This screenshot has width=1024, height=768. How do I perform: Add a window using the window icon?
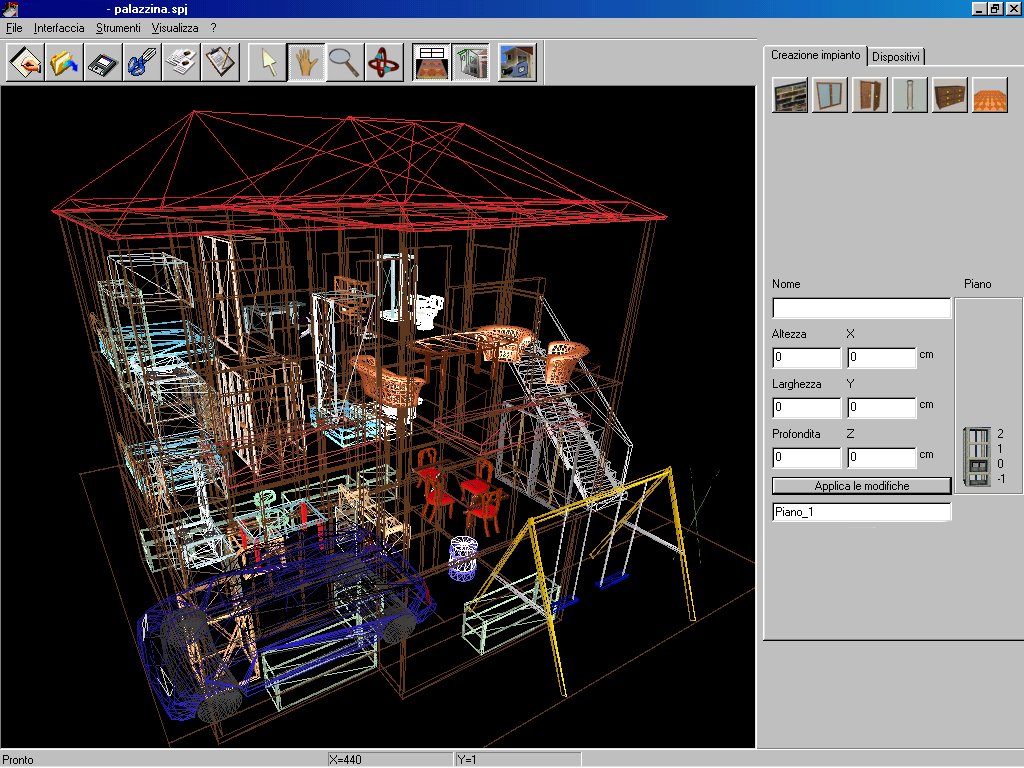pyautogui.click(x=830, y=95)
